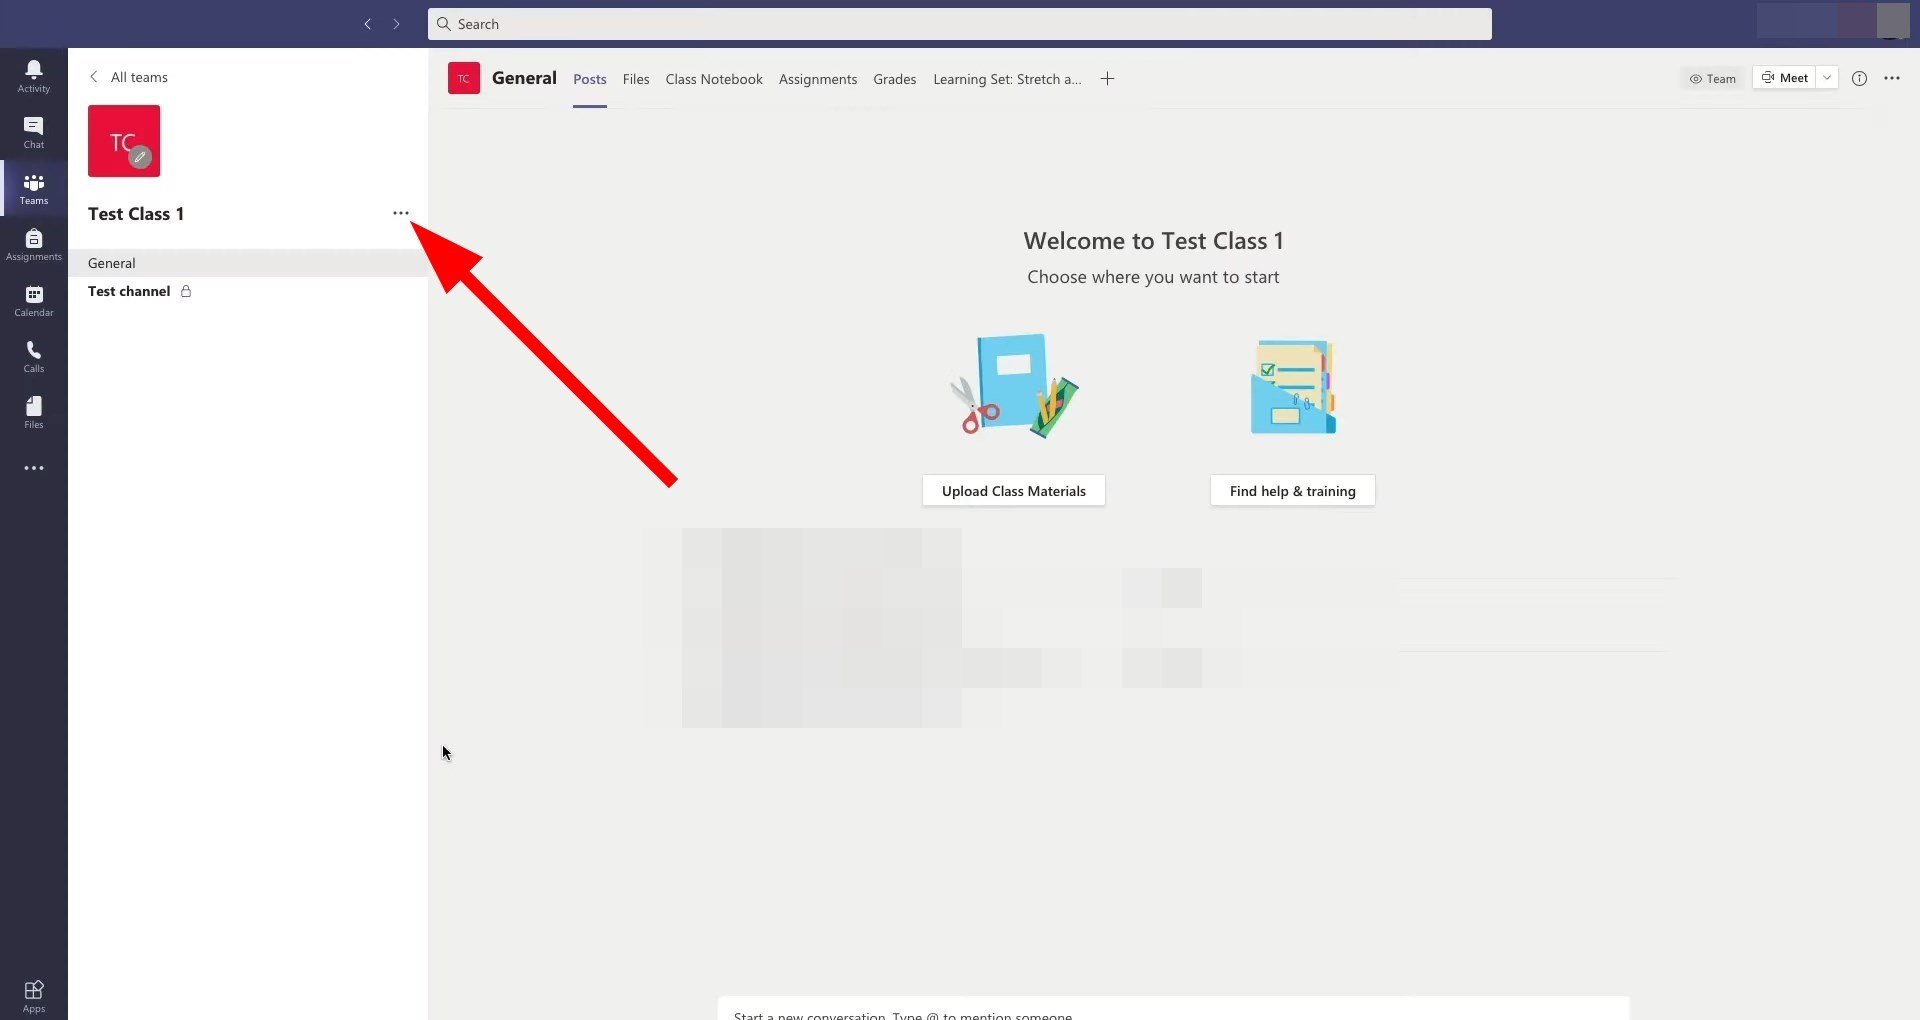Open the Calendar app
This screenshot has width=1920, height=1020.
coord(34,300)
